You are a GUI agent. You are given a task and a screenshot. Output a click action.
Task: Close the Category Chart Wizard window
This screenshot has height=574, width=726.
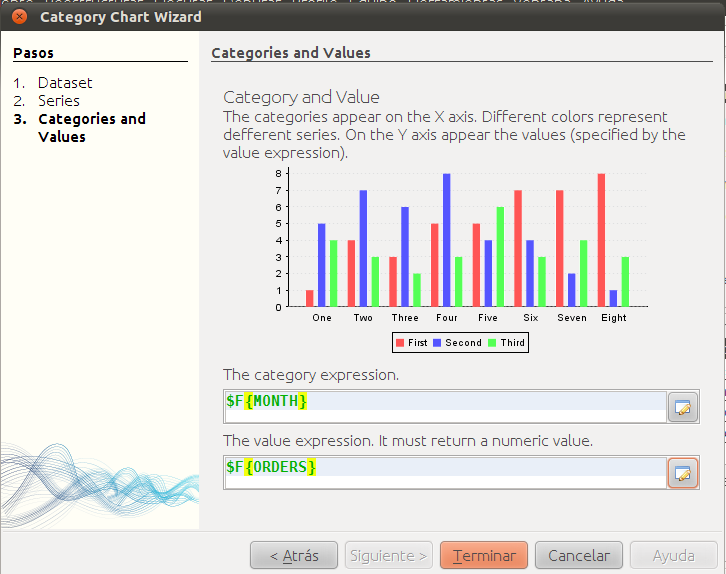click(19, 17)
